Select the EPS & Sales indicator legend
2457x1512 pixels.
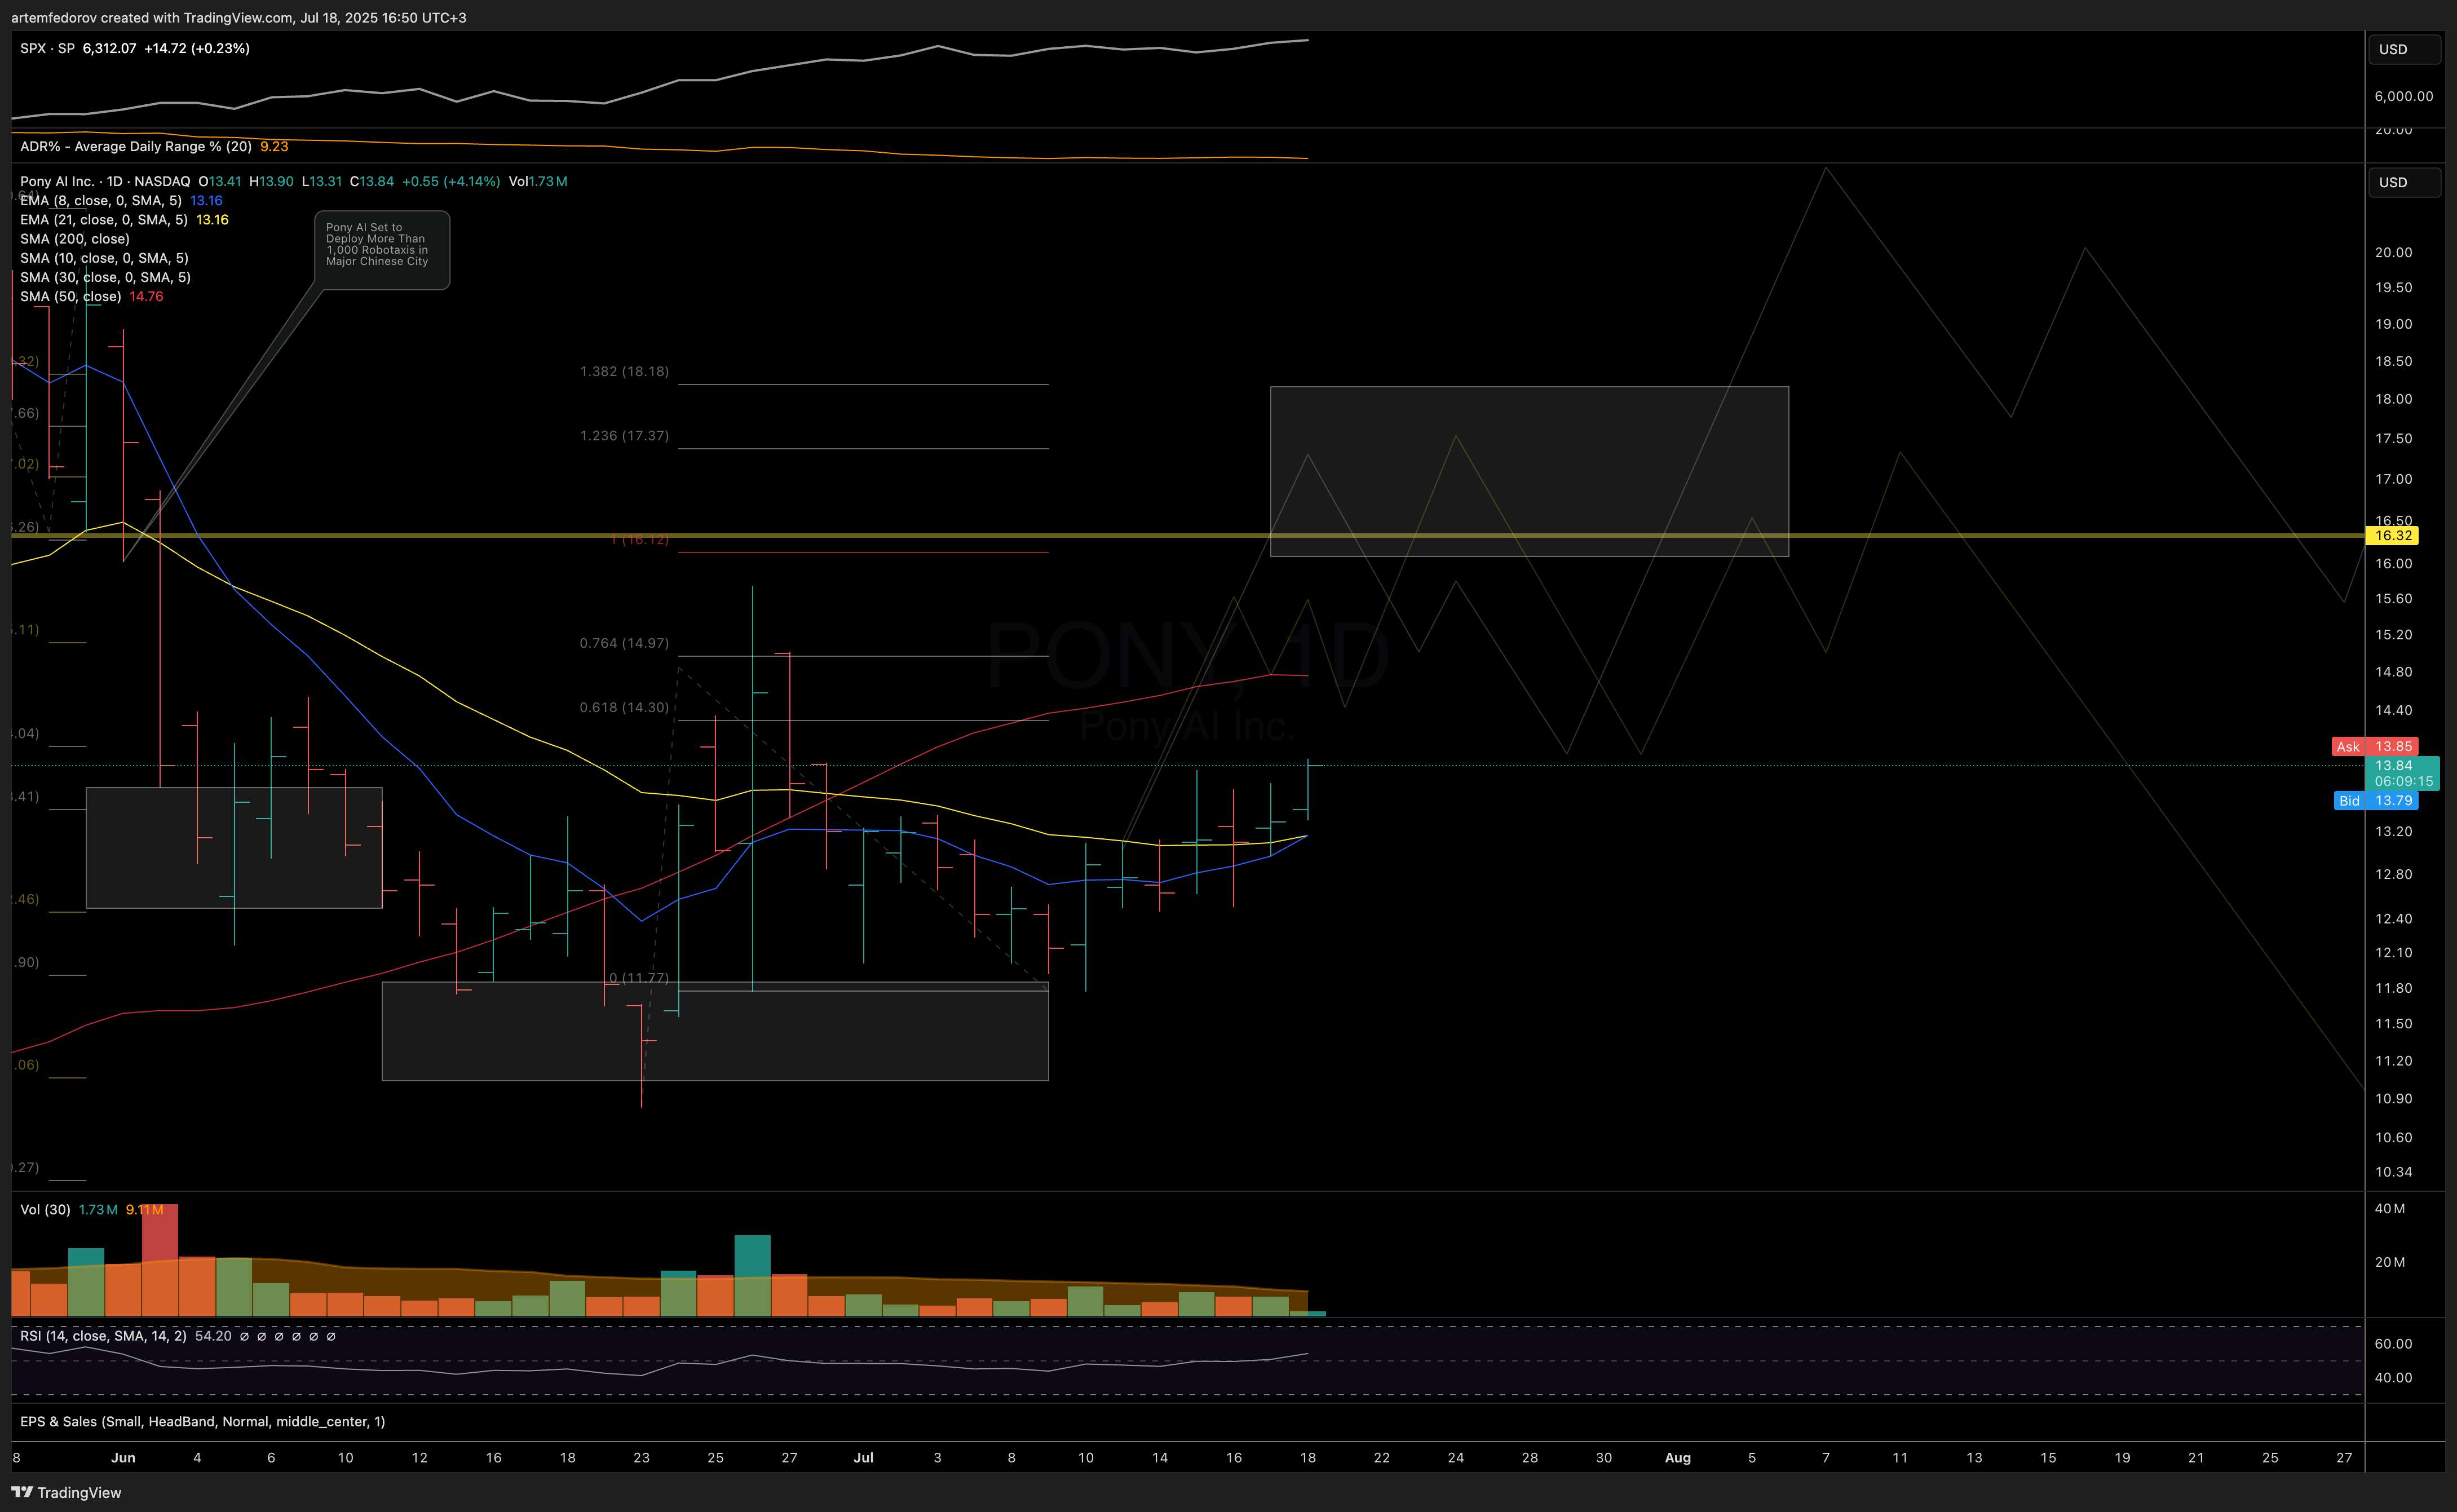tap(202, 1421)
